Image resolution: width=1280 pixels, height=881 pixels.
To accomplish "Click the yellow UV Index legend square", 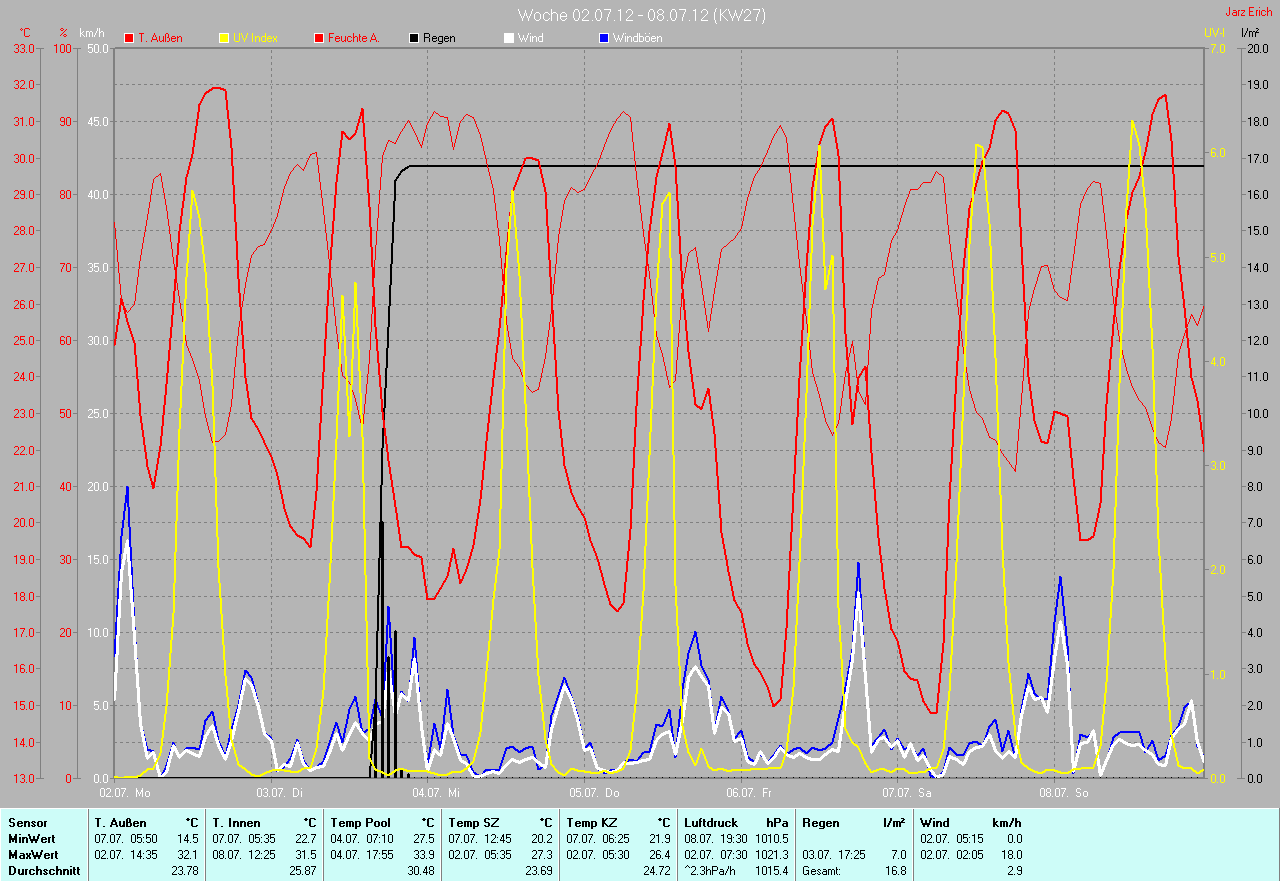I will point(224,38).
